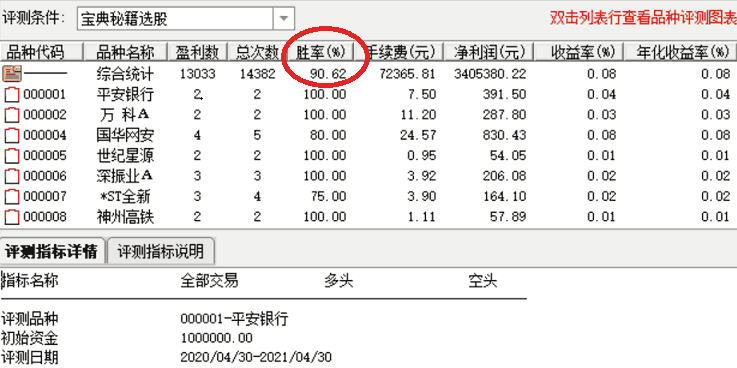Click stock code 000004
Viewport: 737px width, 368px height.
click(45, 136)
